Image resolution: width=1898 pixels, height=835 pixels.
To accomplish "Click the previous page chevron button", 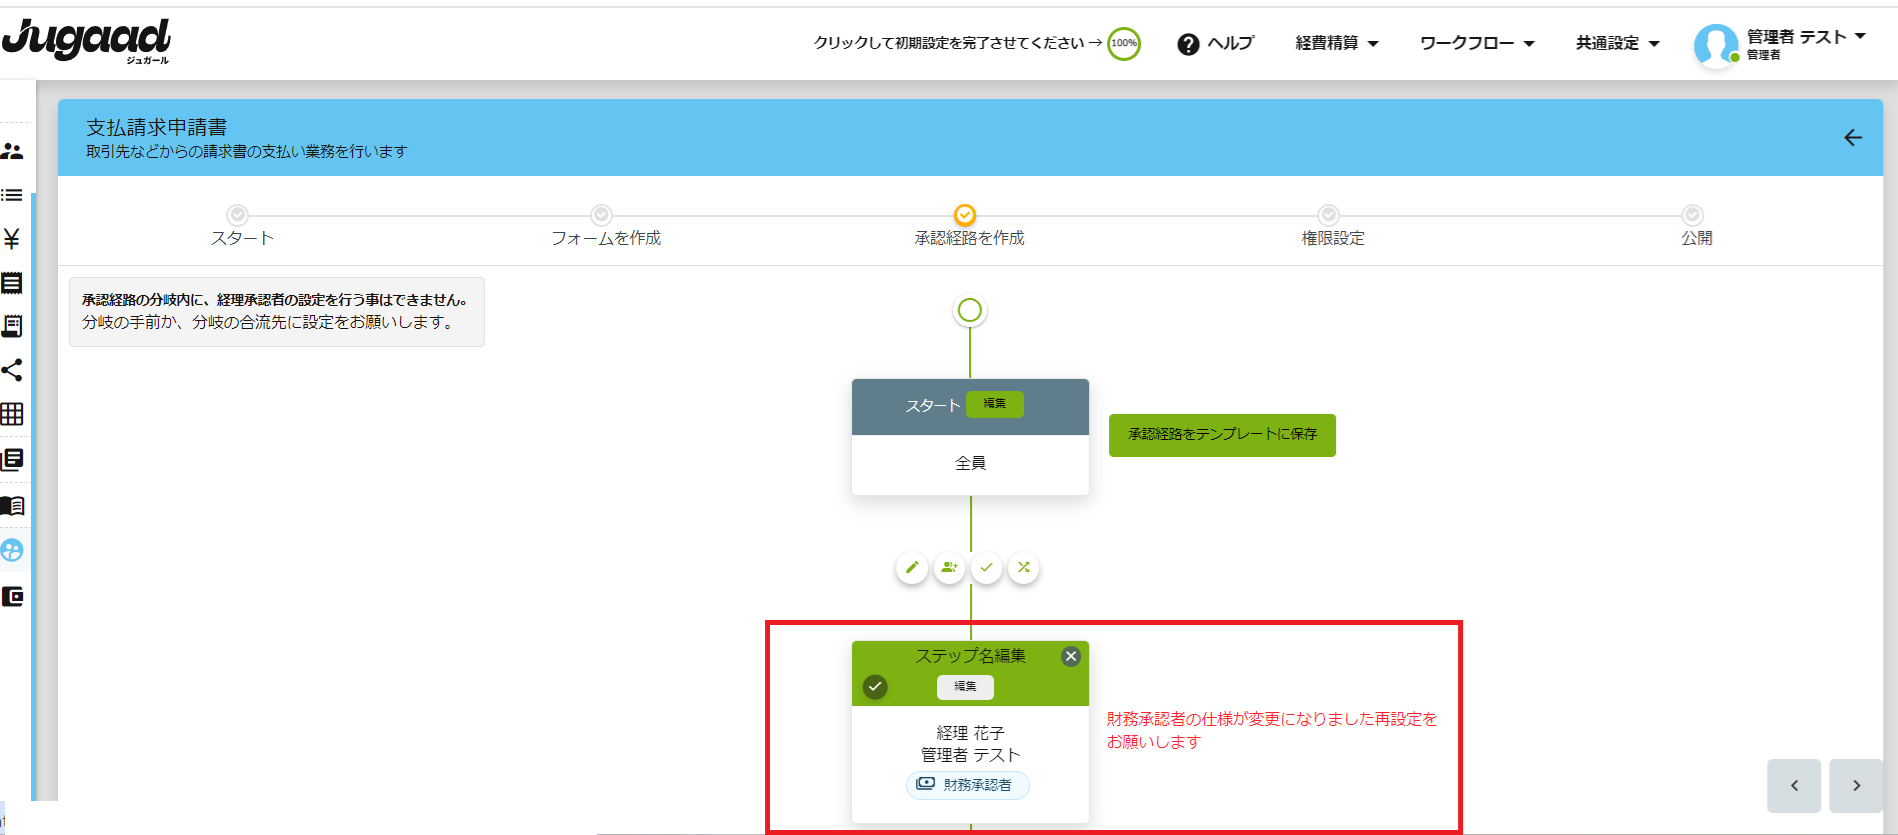I will click(1794, 786).
